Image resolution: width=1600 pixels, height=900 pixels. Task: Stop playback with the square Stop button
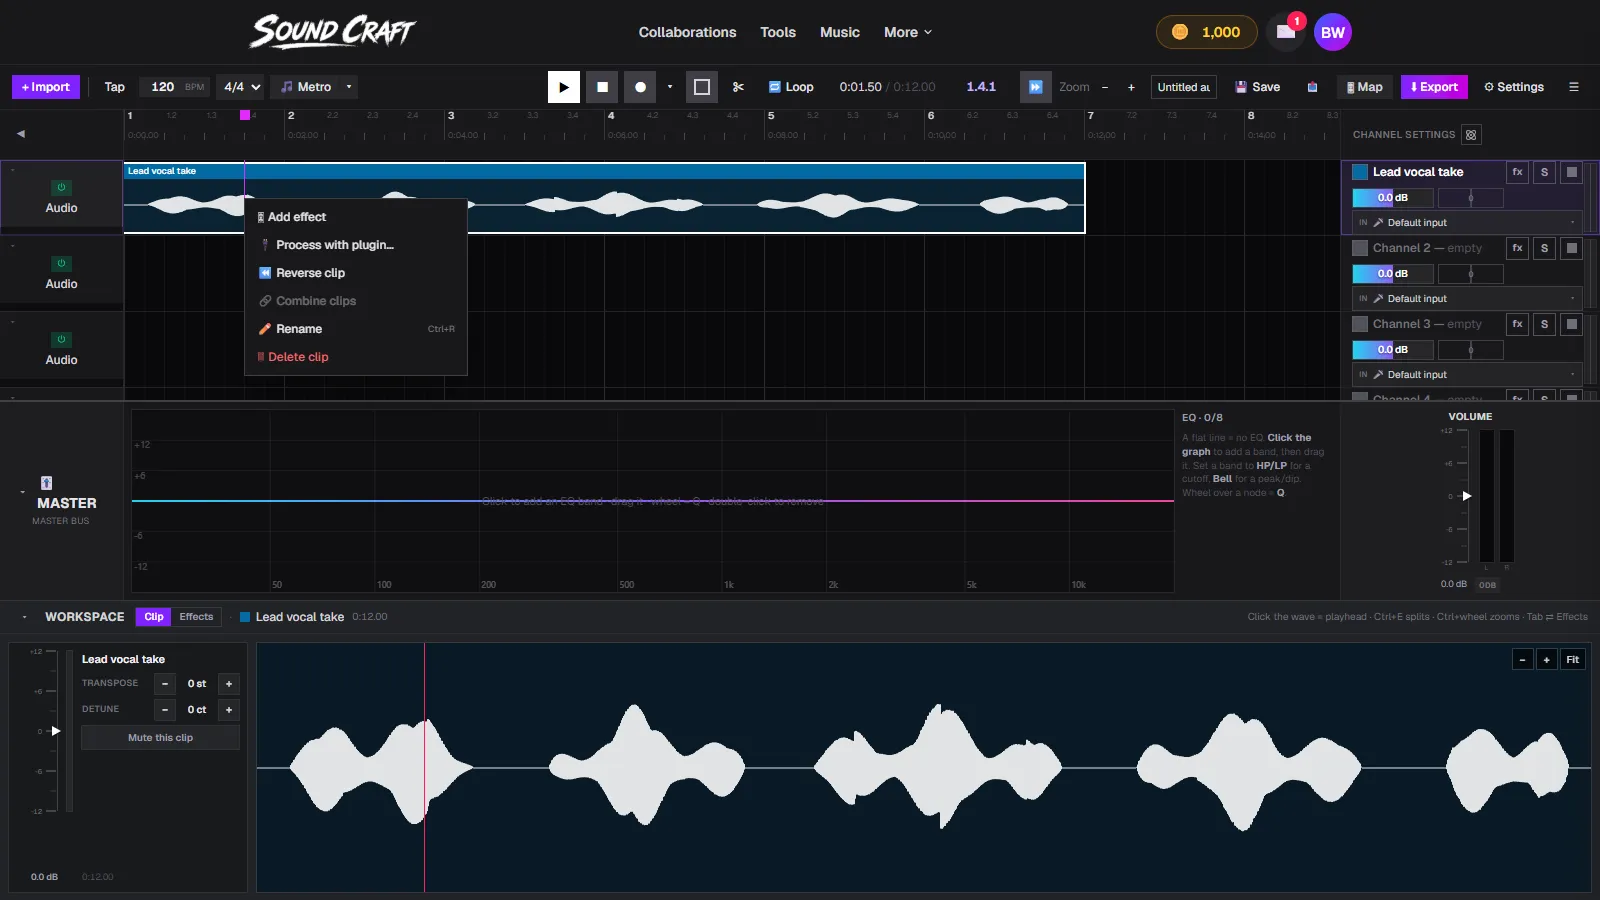click(602, 87)
